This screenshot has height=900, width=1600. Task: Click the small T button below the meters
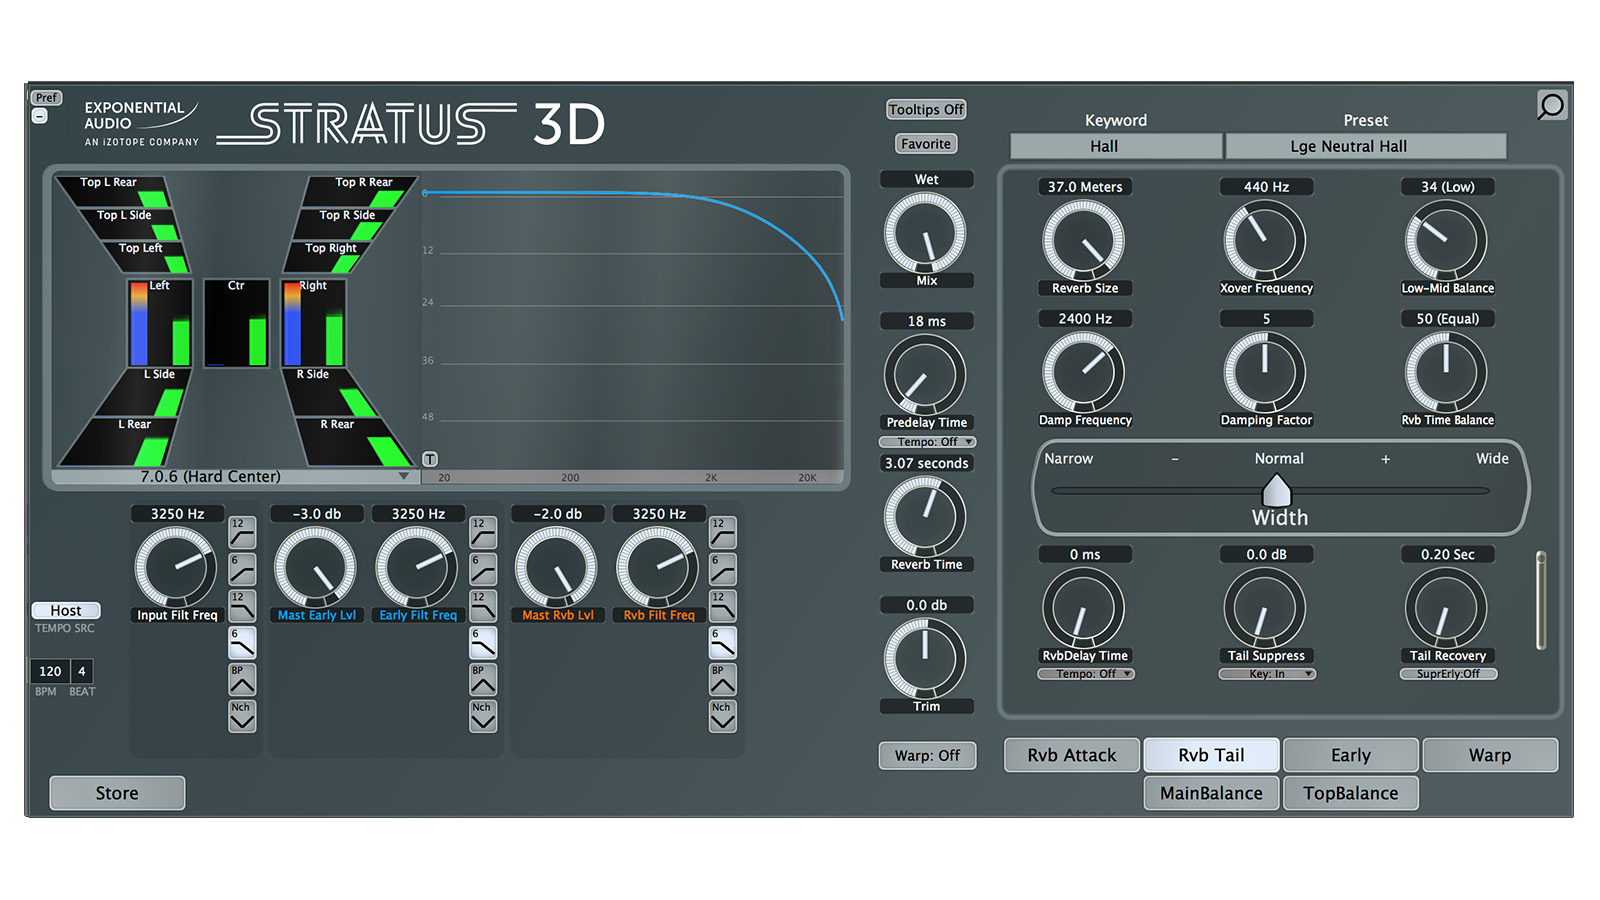430,459
